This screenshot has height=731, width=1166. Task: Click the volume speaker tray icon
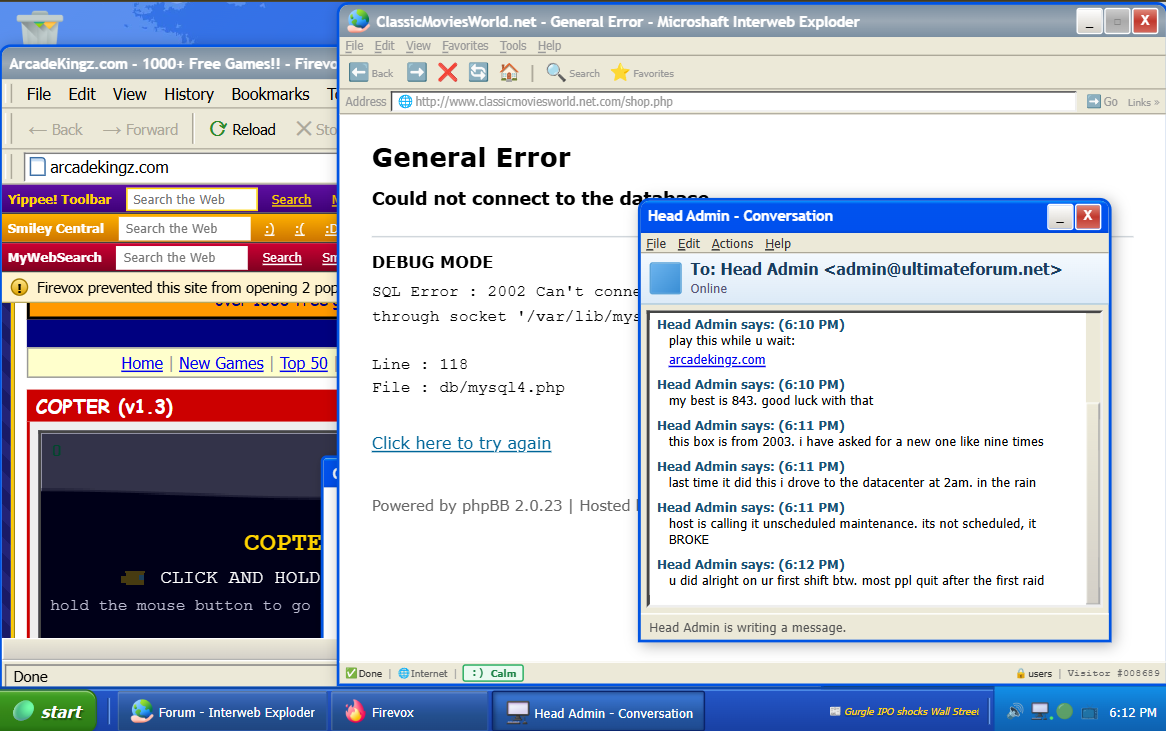pos(1014,712)
